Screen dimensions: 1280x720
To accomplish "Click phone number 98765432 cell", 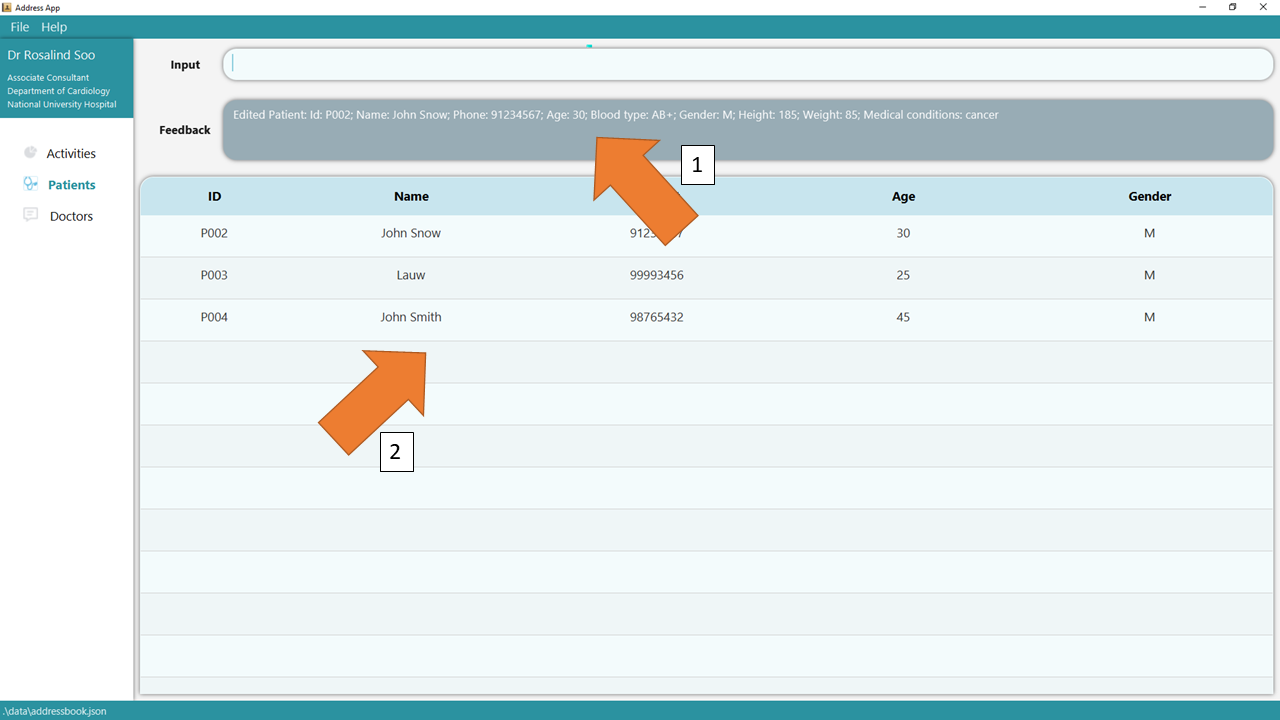I will (656, 317).
